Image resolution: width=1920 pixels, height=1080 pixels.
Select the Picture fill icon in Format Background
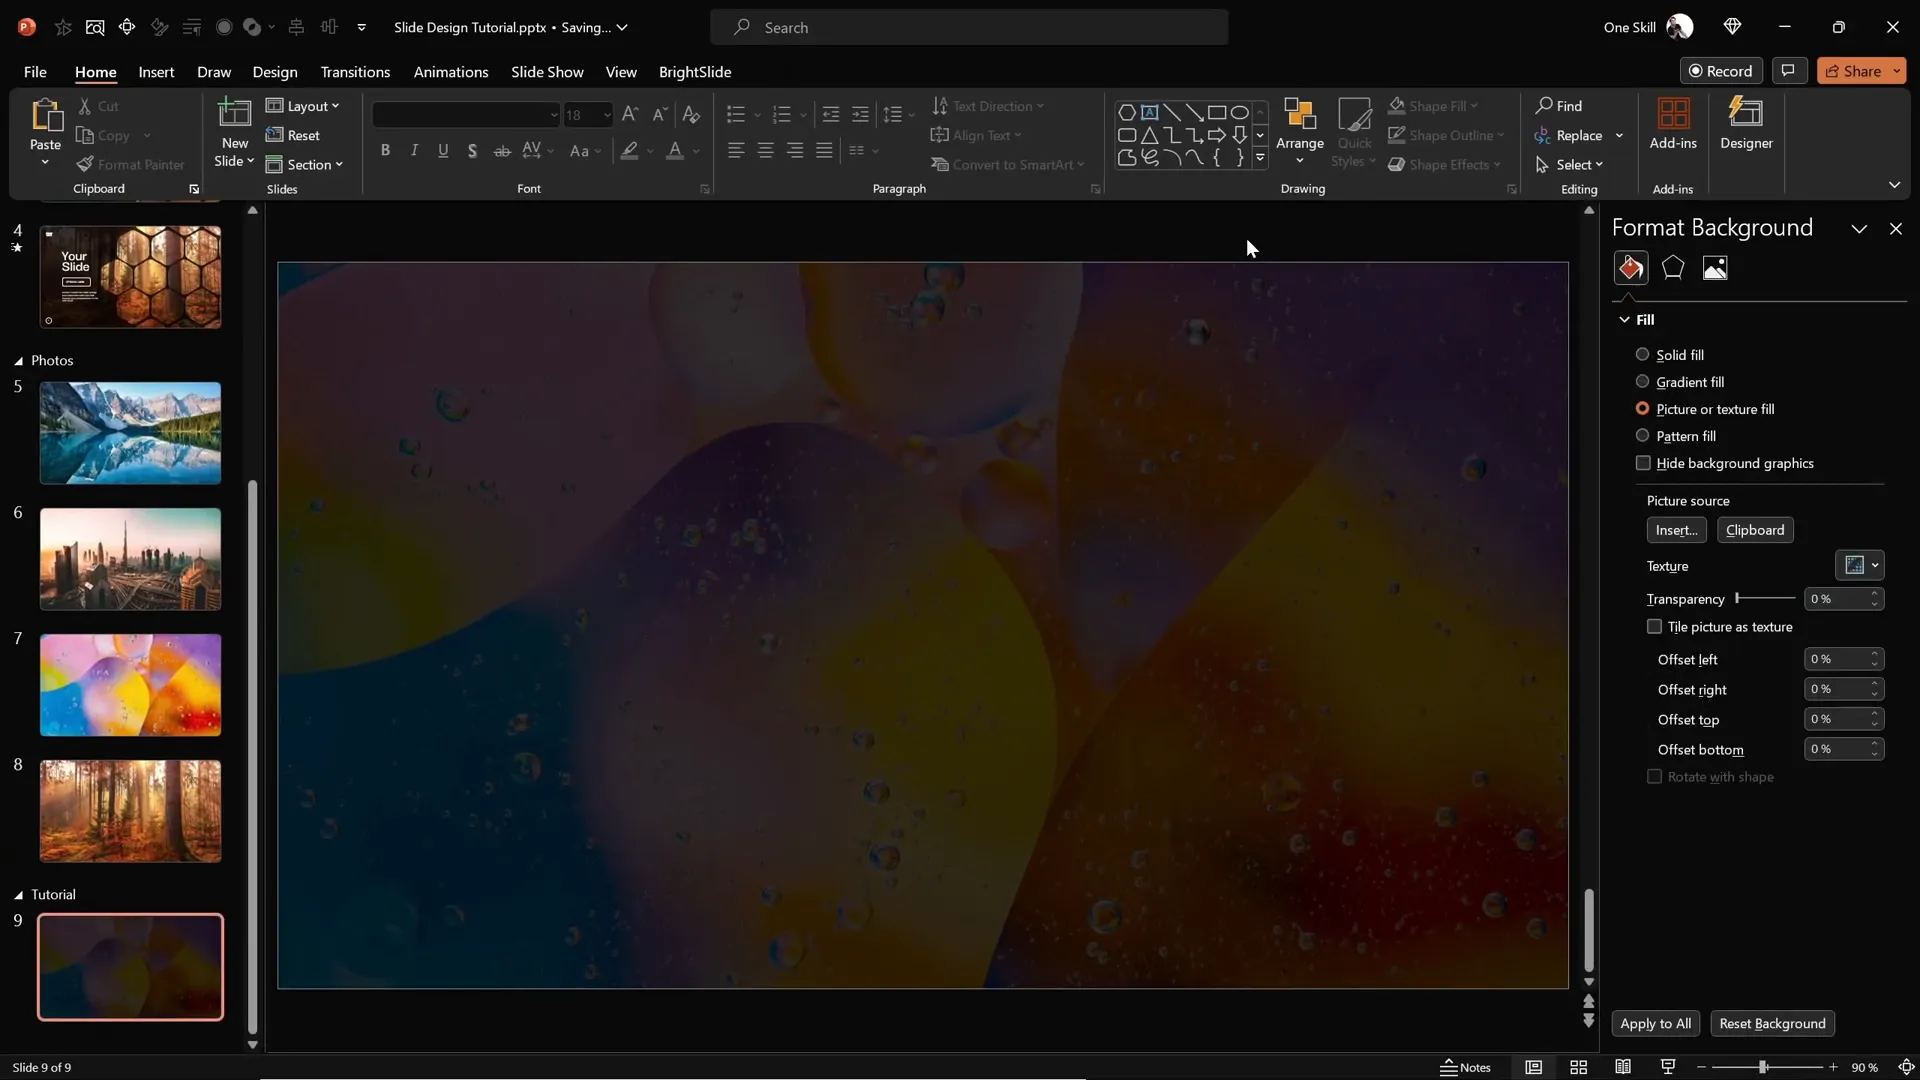point(1715,267)
